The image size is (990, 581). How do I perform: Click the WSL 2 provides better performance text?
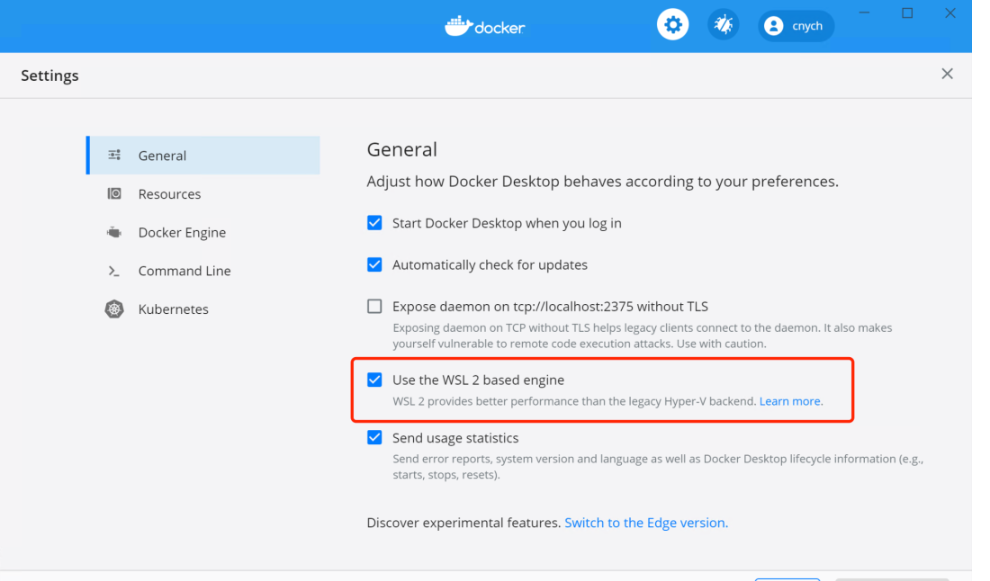pyautogui.click(x=575, y=401)
